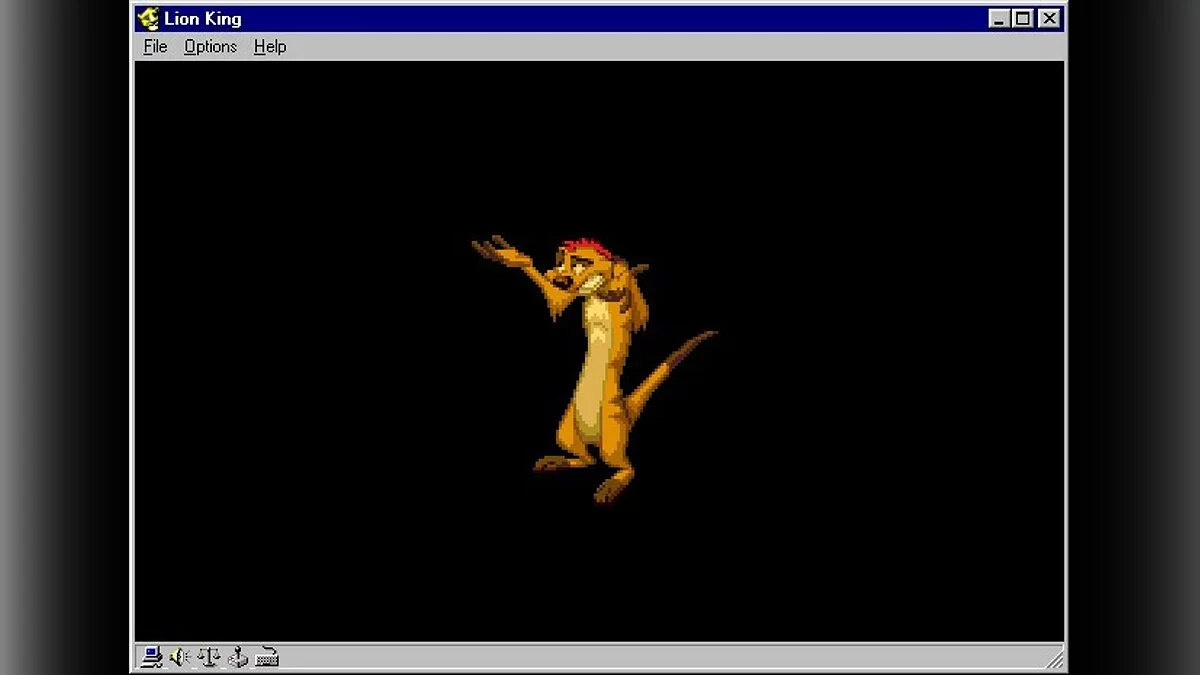Maximize the Lion King window

[1022, 18]
